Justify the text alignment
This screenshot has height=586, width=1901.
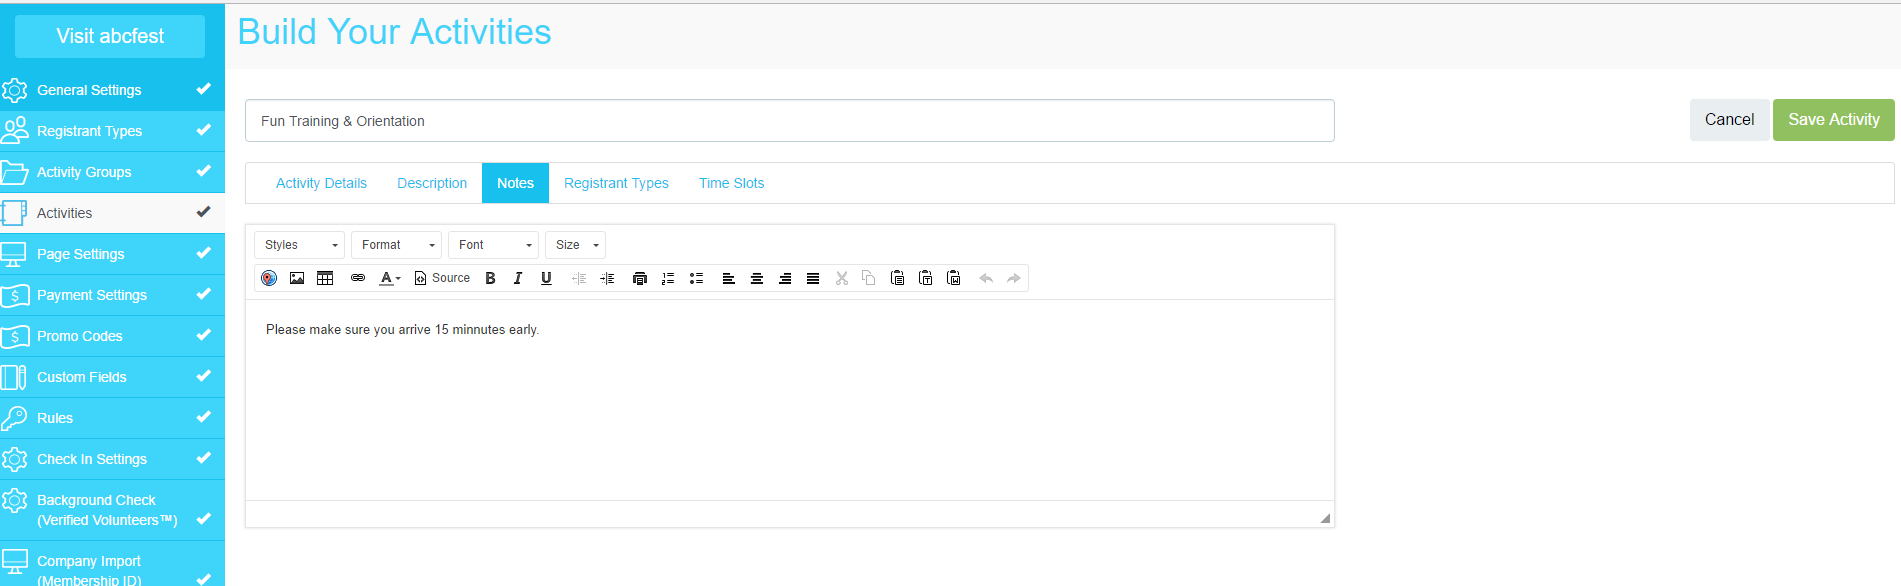(813, 278)
